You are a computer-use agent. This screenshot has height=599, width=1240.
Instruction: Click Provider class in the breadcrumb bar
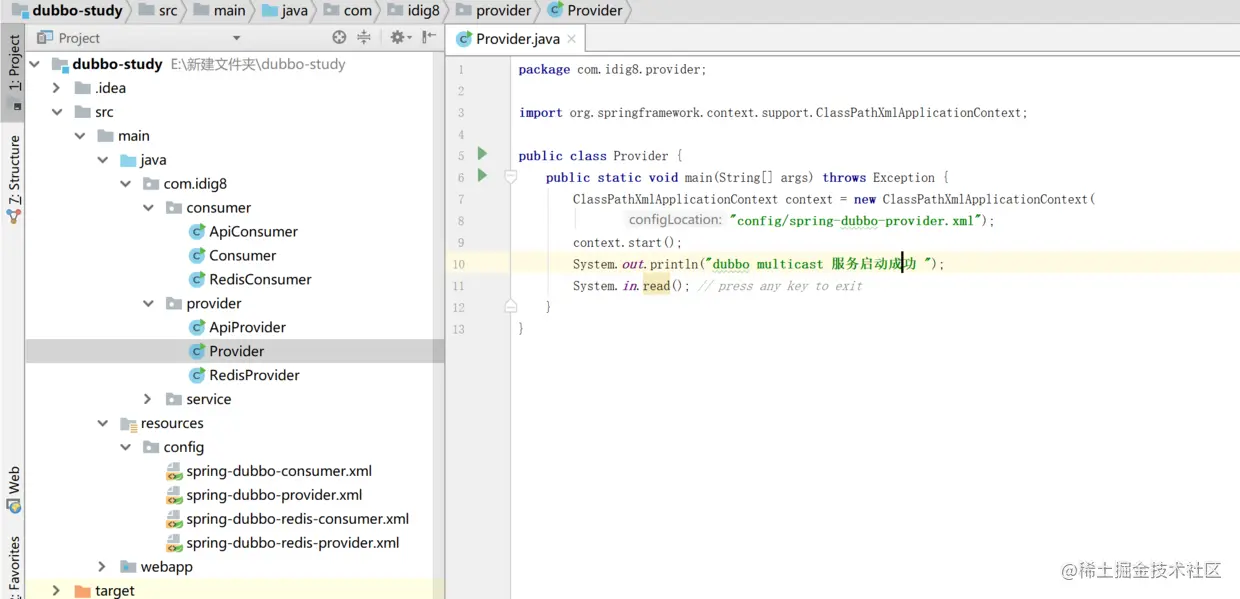[585, 11]
